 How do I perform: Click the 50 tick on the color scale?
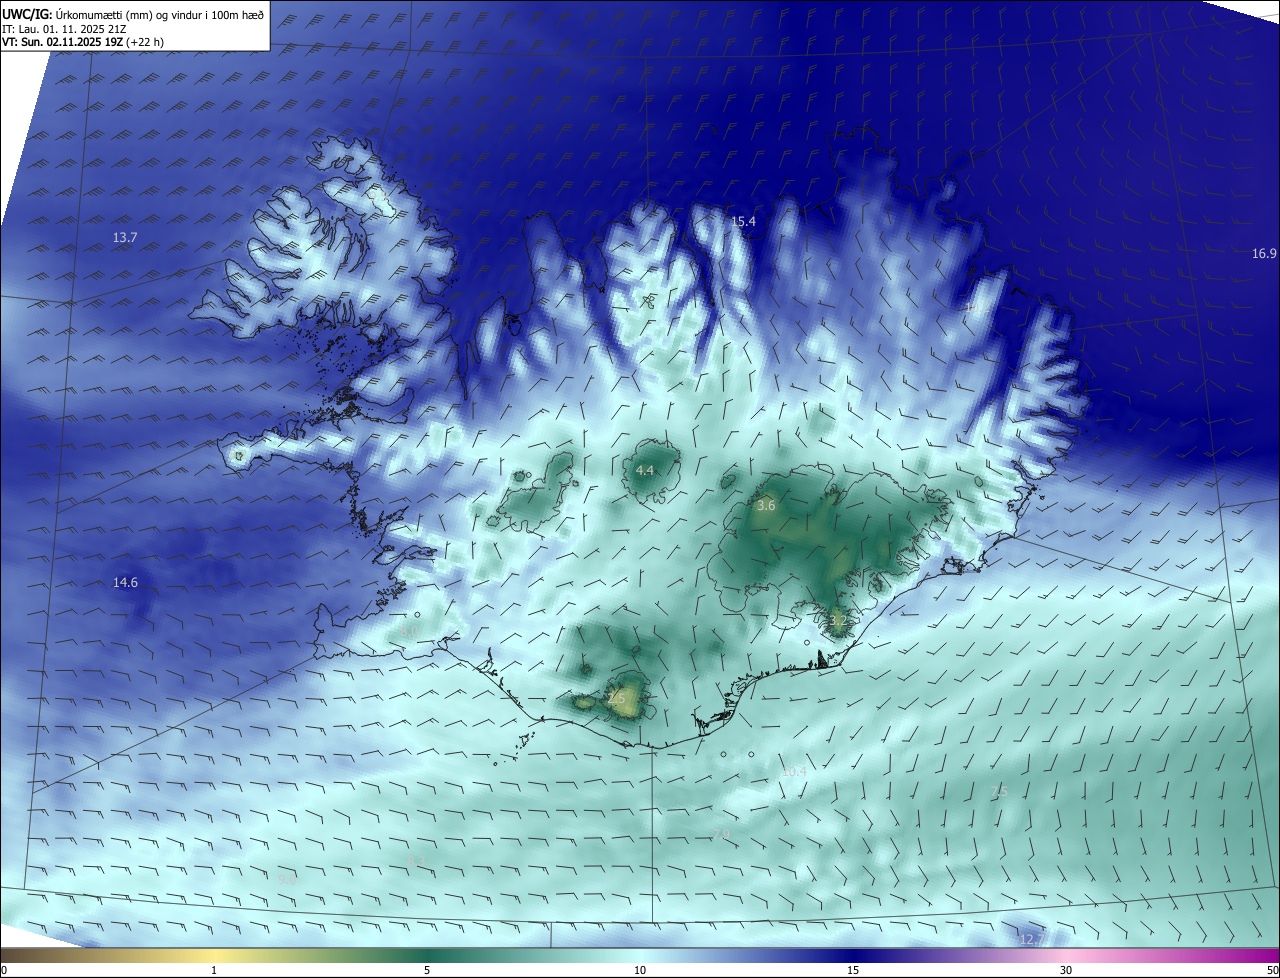point(1272,970)
